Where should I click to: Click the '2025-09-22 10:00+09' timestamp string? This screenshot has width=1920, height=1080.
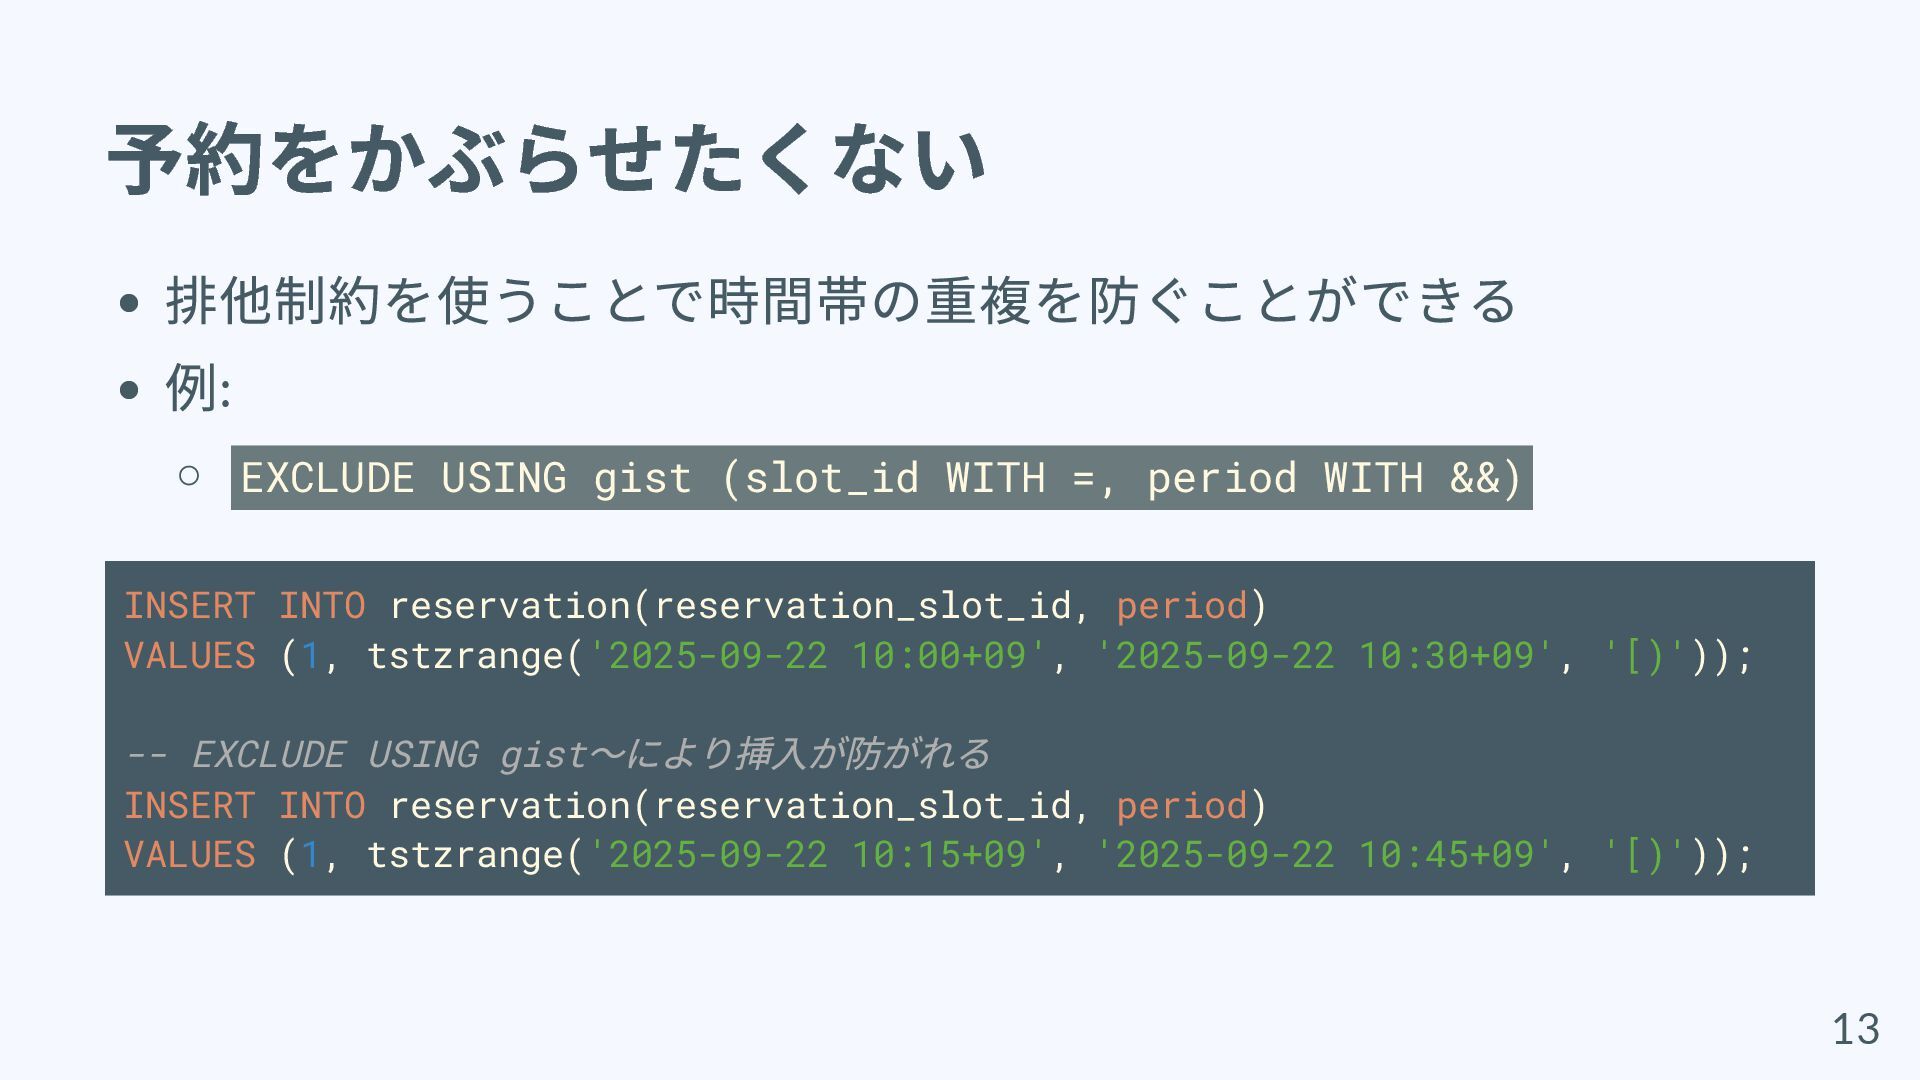(817, 656)
